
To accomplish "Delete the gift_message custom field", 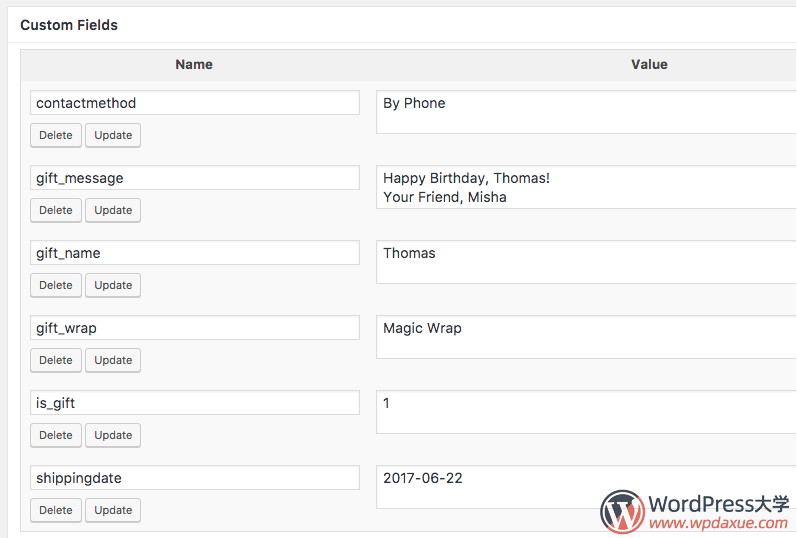I will (56, 210).
